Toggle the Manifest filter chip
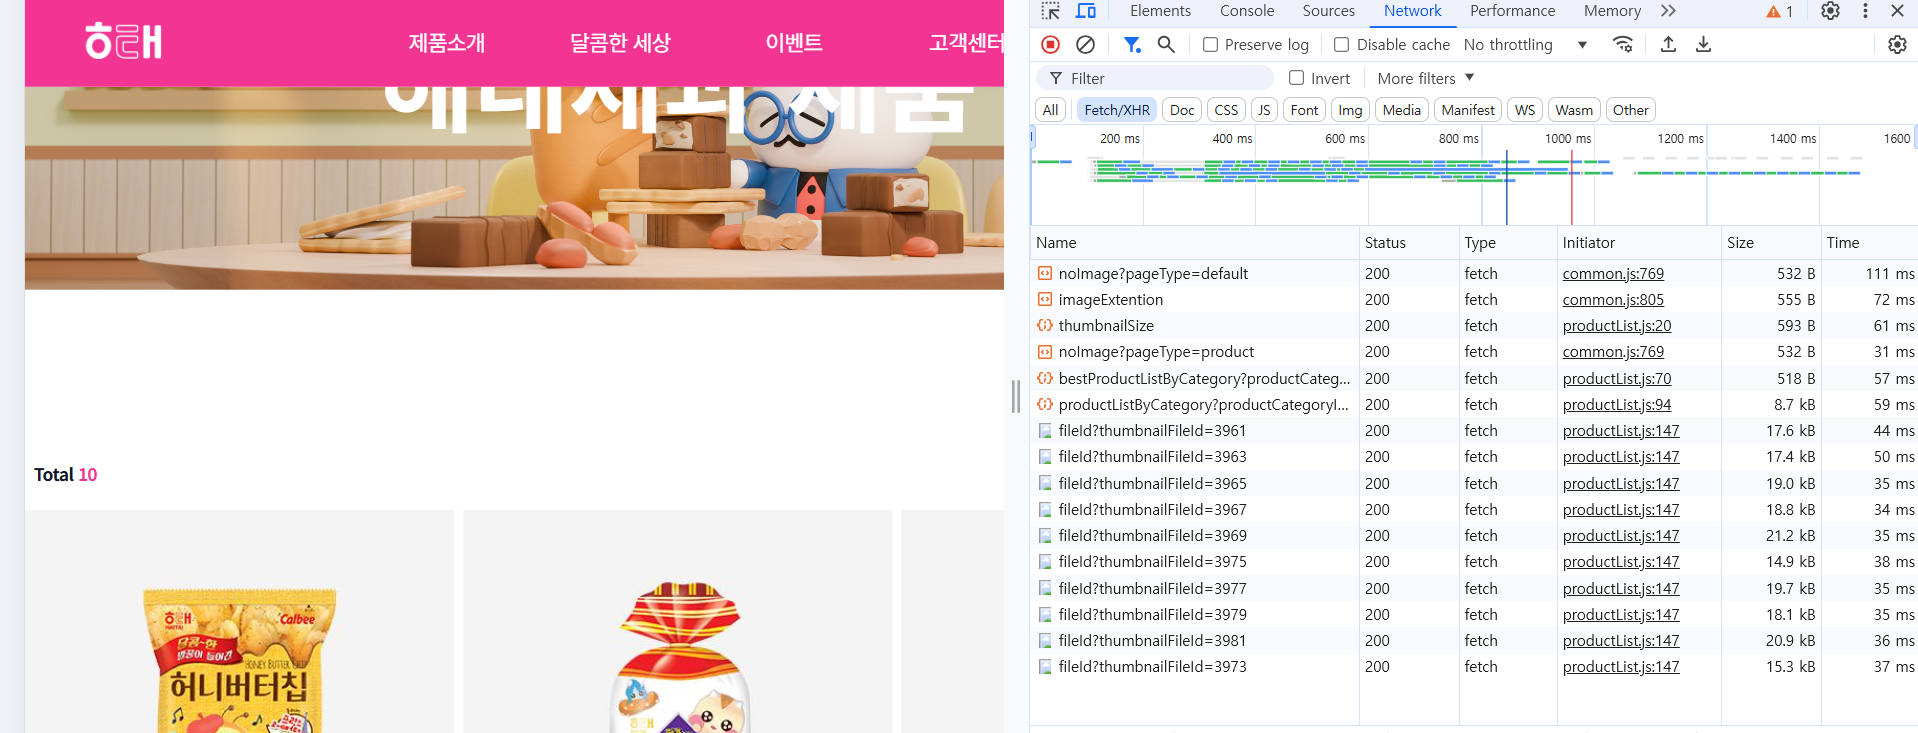1918x733 pixels. [x=1468, y=110]
